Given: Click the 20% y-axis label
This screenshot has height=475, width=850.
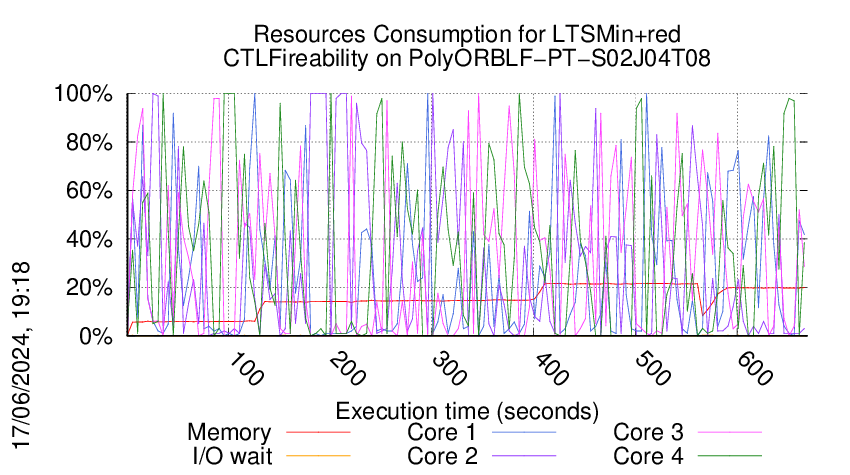Looking at the screenshot, I should point(89,288).
